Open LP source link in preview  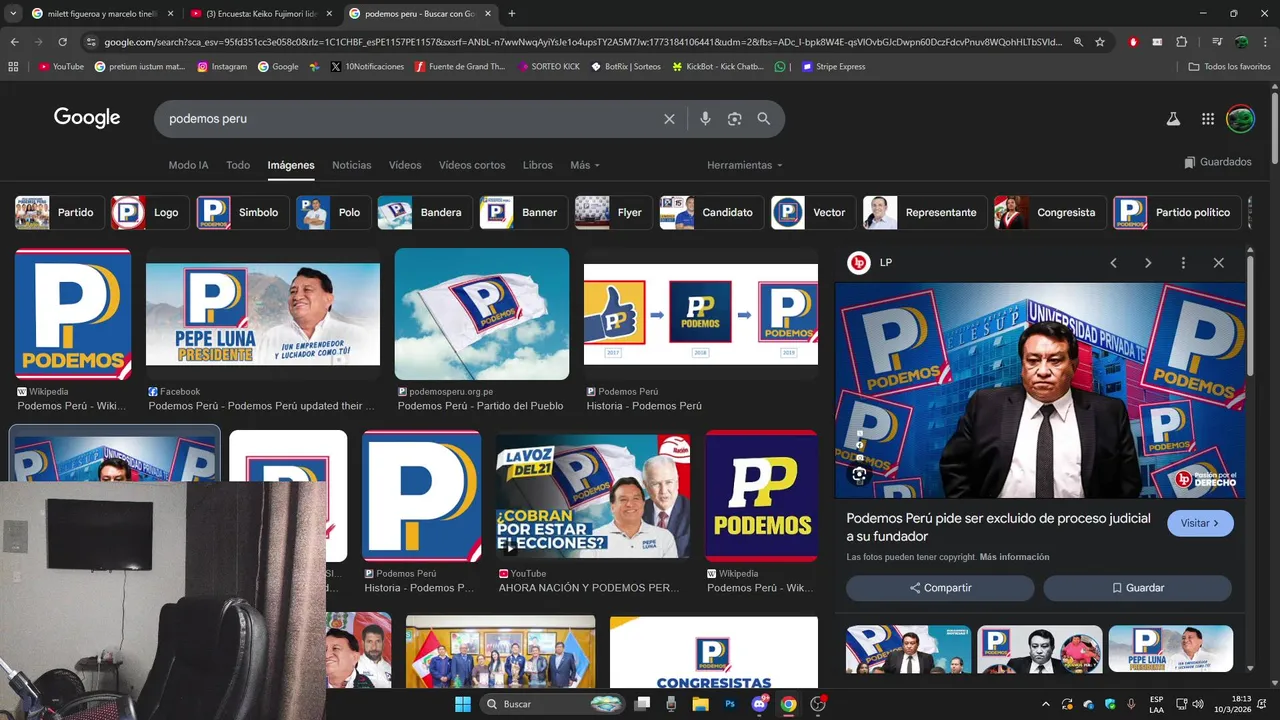[x=871, y=263]
